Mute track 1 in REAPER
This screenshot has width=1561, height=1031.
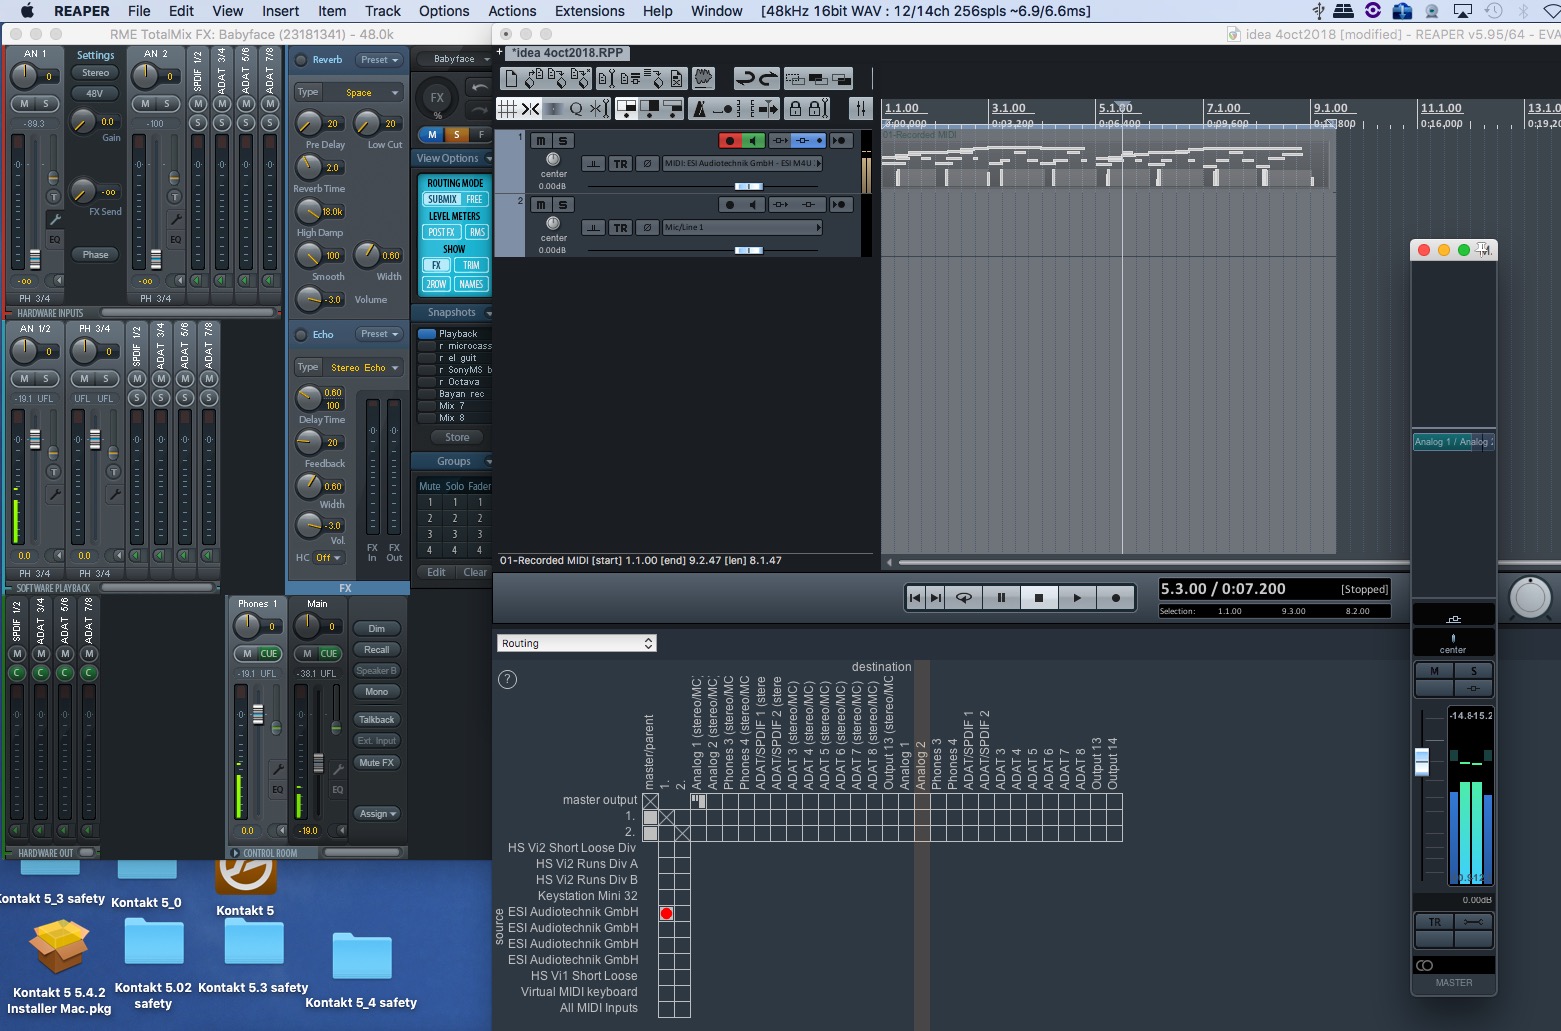(x=541, y=141)
